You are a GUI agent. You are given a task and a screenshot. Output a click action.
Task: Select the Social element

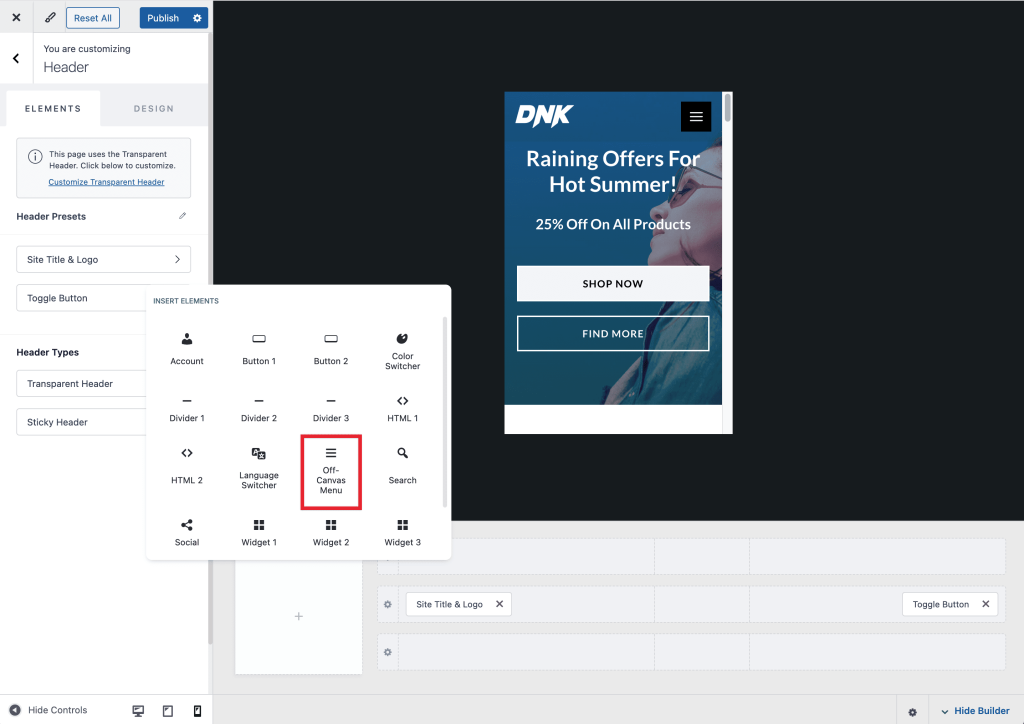click(187, 528)
